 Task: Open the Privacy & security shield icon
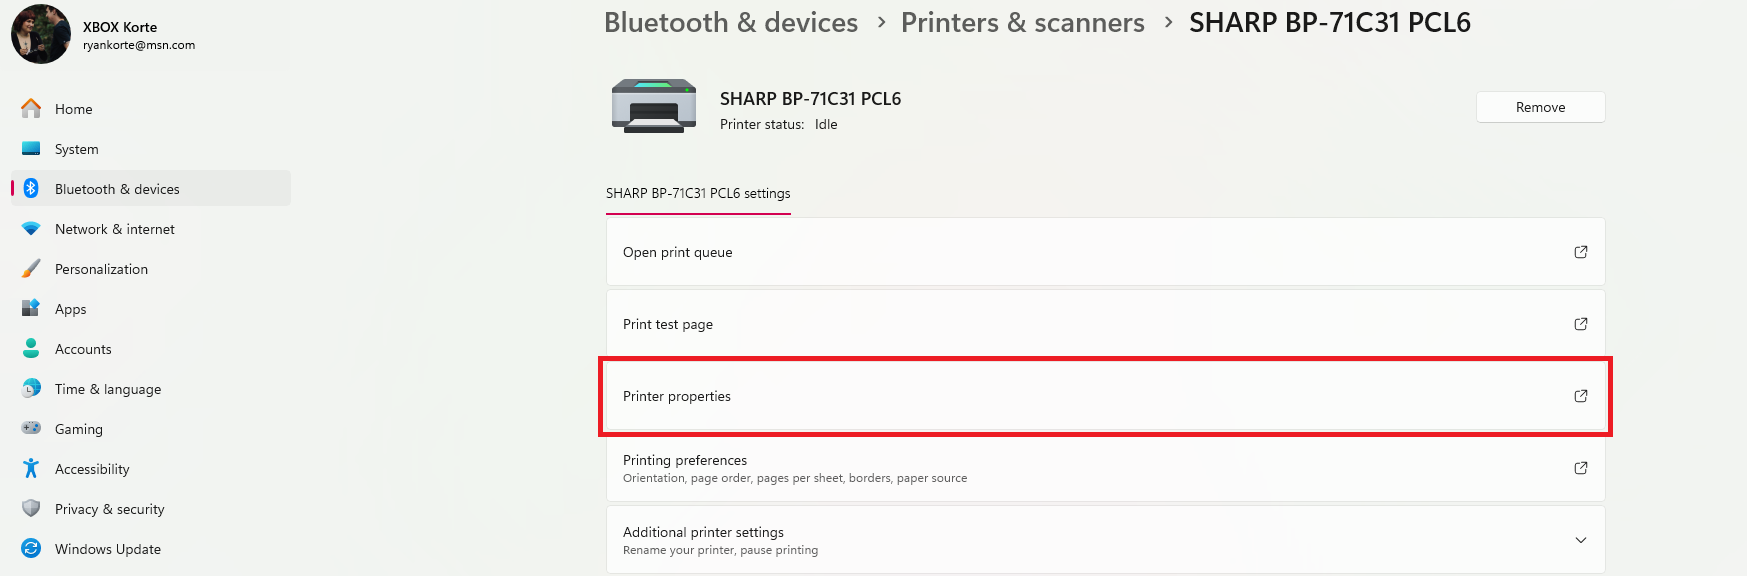31,508
